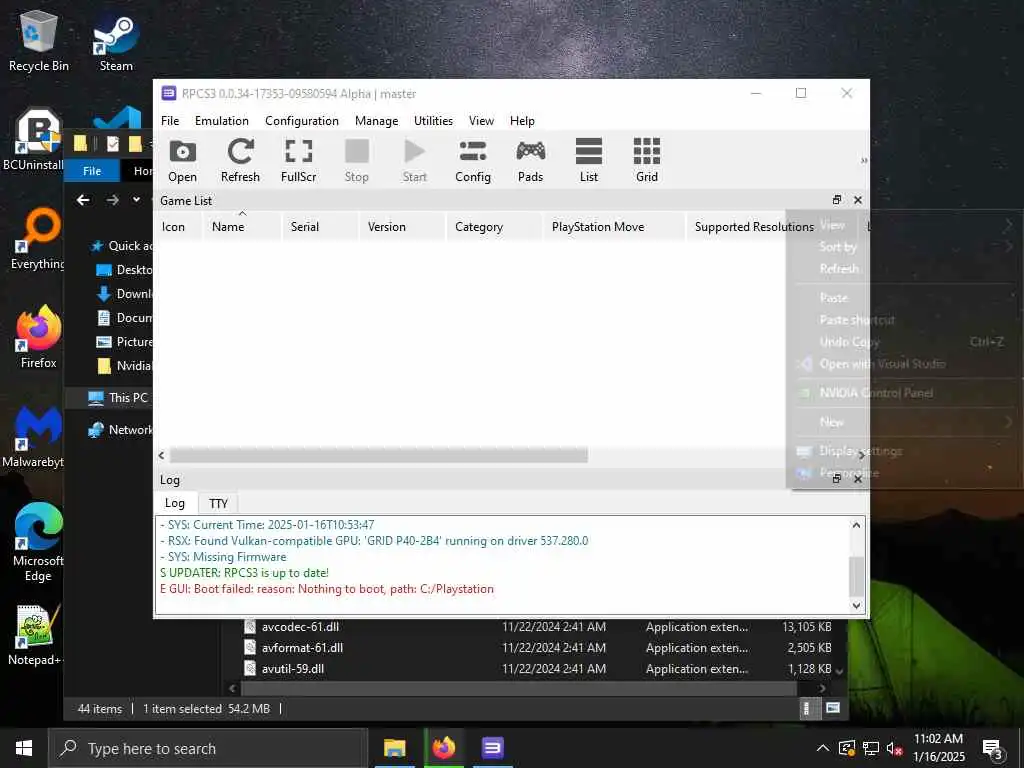
Task: Click the 'RPCS3 is up to date!' log line
Action: click(x=244, y=573)
